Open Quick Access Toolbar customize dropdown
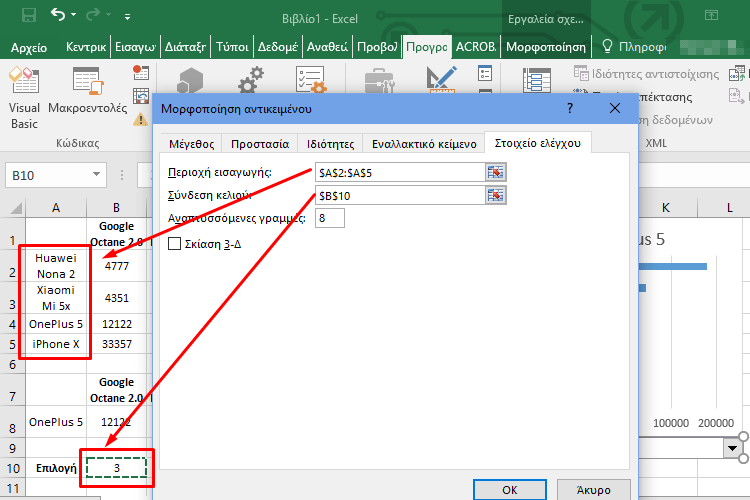750x500 pixels. [126, 18]
